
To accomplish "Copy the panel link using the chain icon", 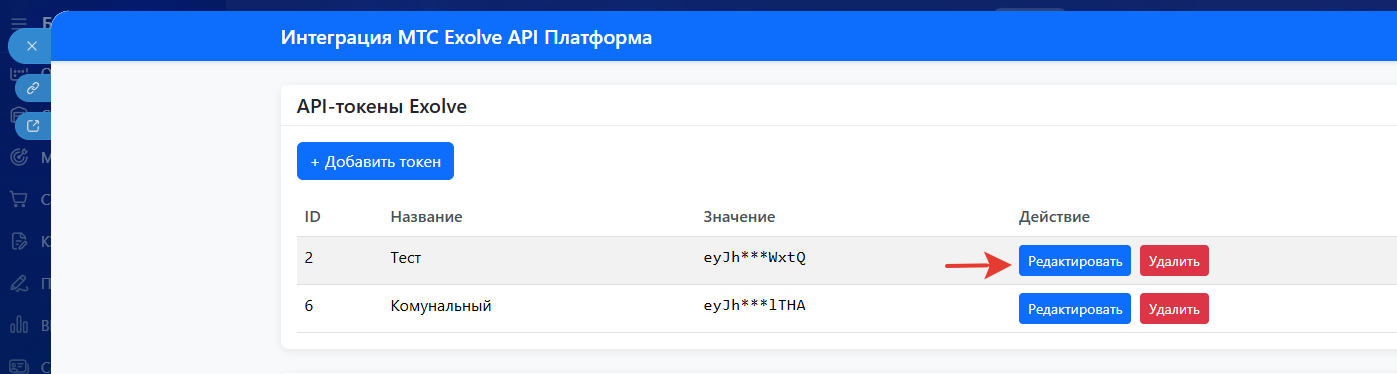I will tap(33, 87).
